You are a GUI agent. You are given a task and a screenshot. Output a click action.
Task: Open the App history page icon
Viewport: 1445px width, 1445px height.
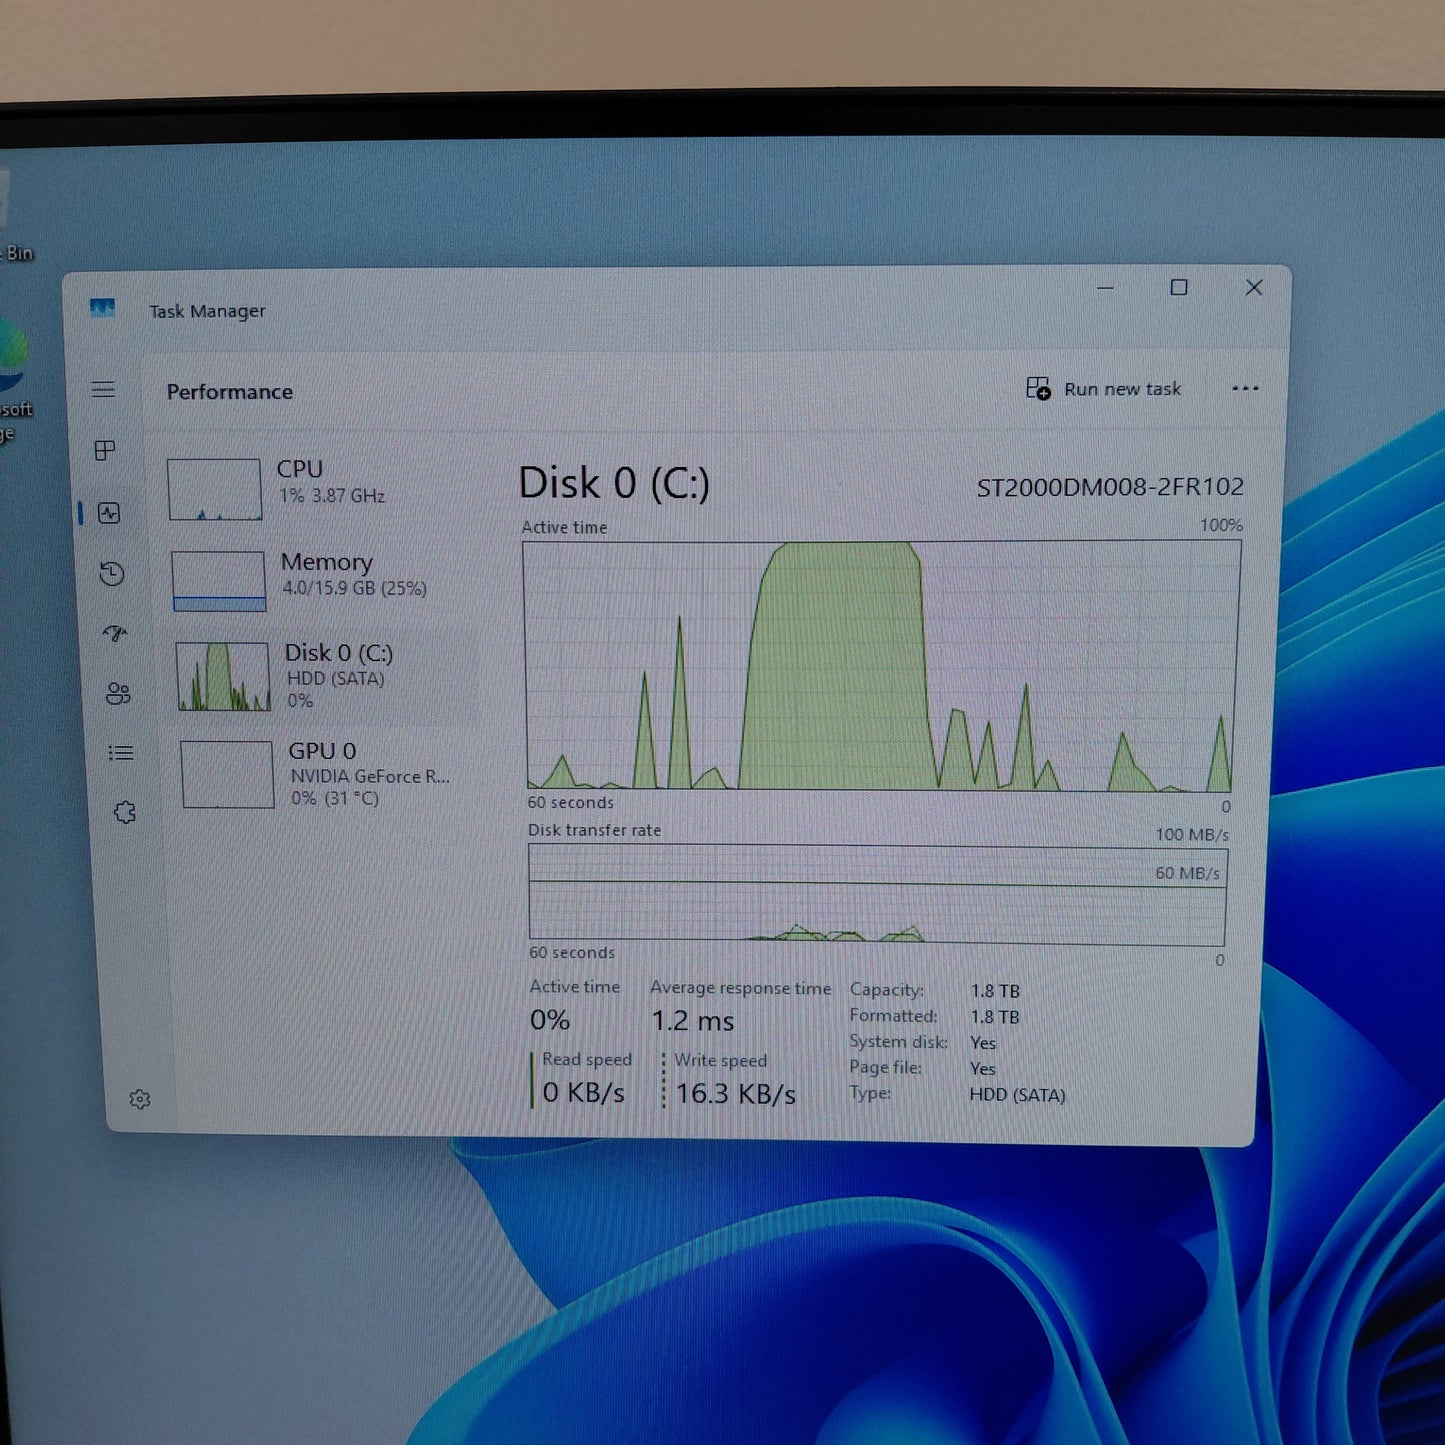[x=112, y=574]
